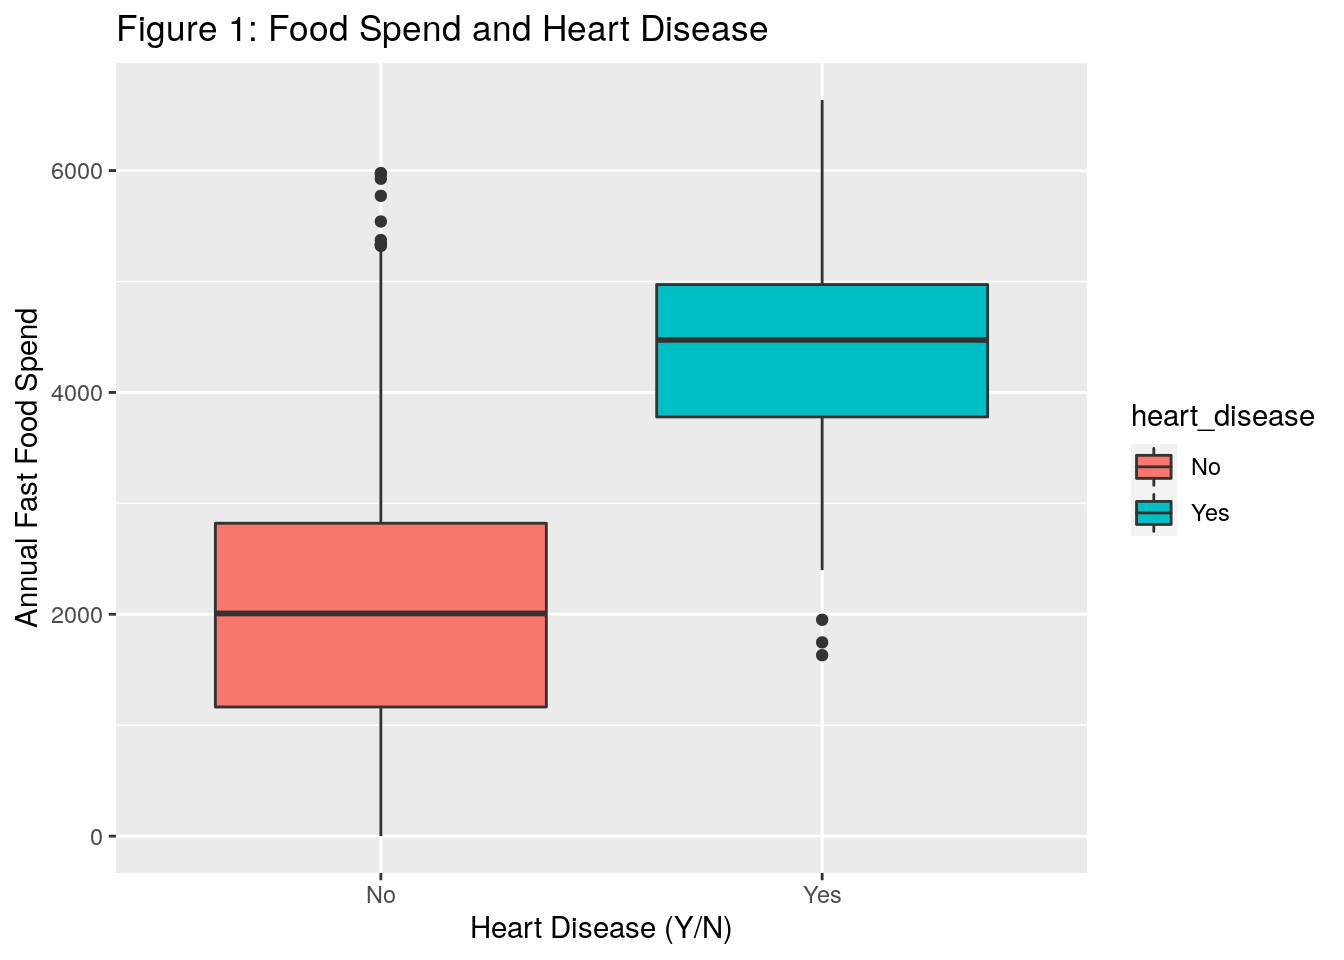Click the lower whisker of the No box

tap(381, 770)
